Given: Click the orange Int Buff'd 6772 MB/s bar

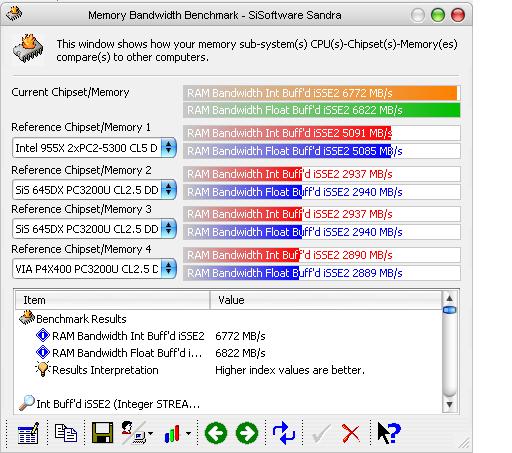Looking at the screenshot, I should pos(321,93).
